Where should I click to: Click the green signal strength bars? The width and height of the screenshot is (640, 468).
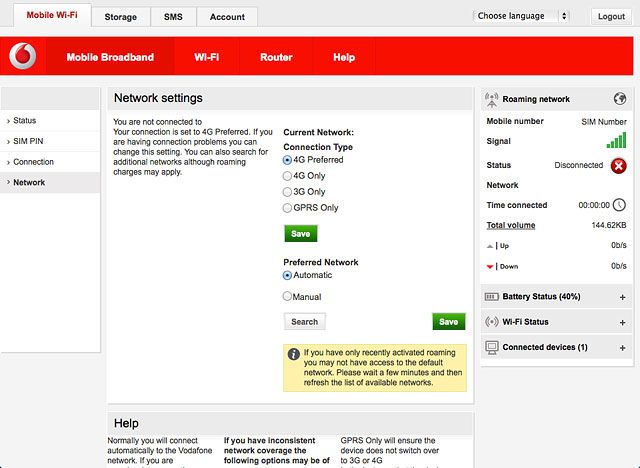coord(616,140)
